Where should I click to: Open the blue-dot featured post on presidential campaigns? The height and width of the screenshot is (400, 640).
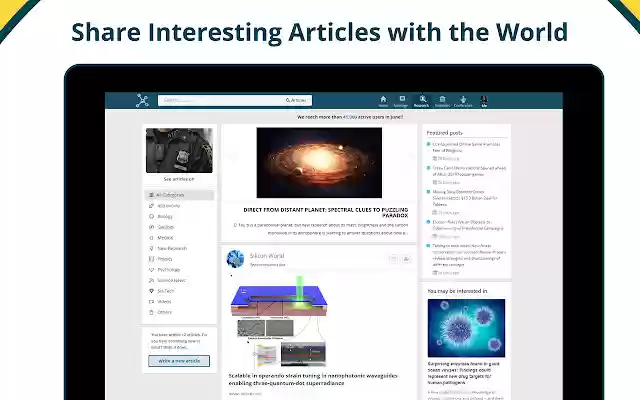click(x=468, y=225)
